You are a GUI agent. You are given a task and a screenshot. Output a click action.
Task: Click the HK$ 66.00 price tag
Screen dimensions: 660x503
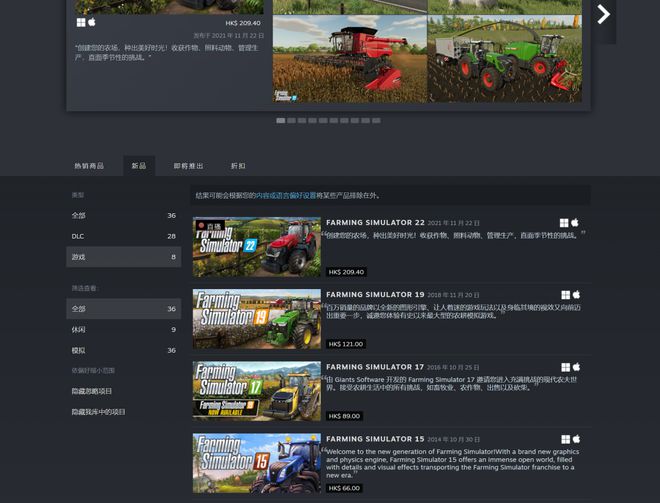click(344, 488)
